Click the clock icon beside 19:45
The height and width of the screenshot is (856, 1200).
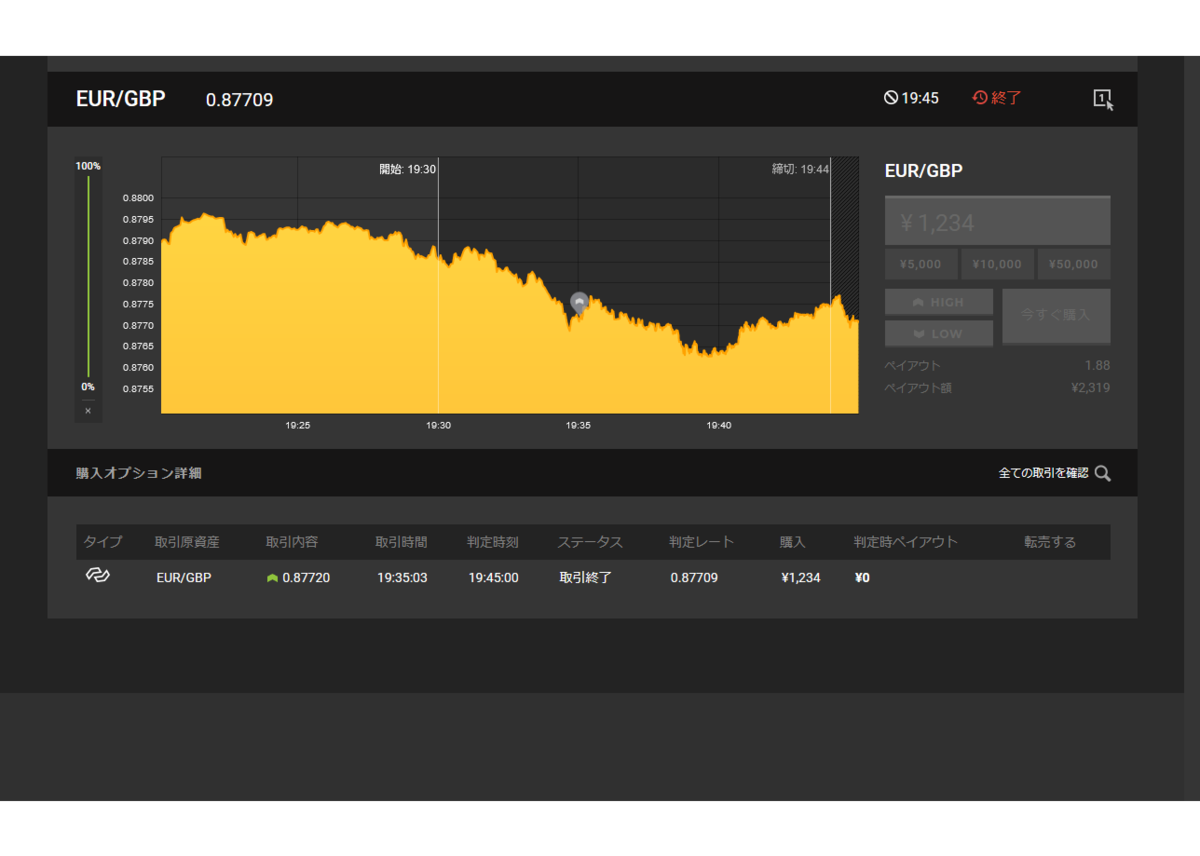tap(891, 98)
